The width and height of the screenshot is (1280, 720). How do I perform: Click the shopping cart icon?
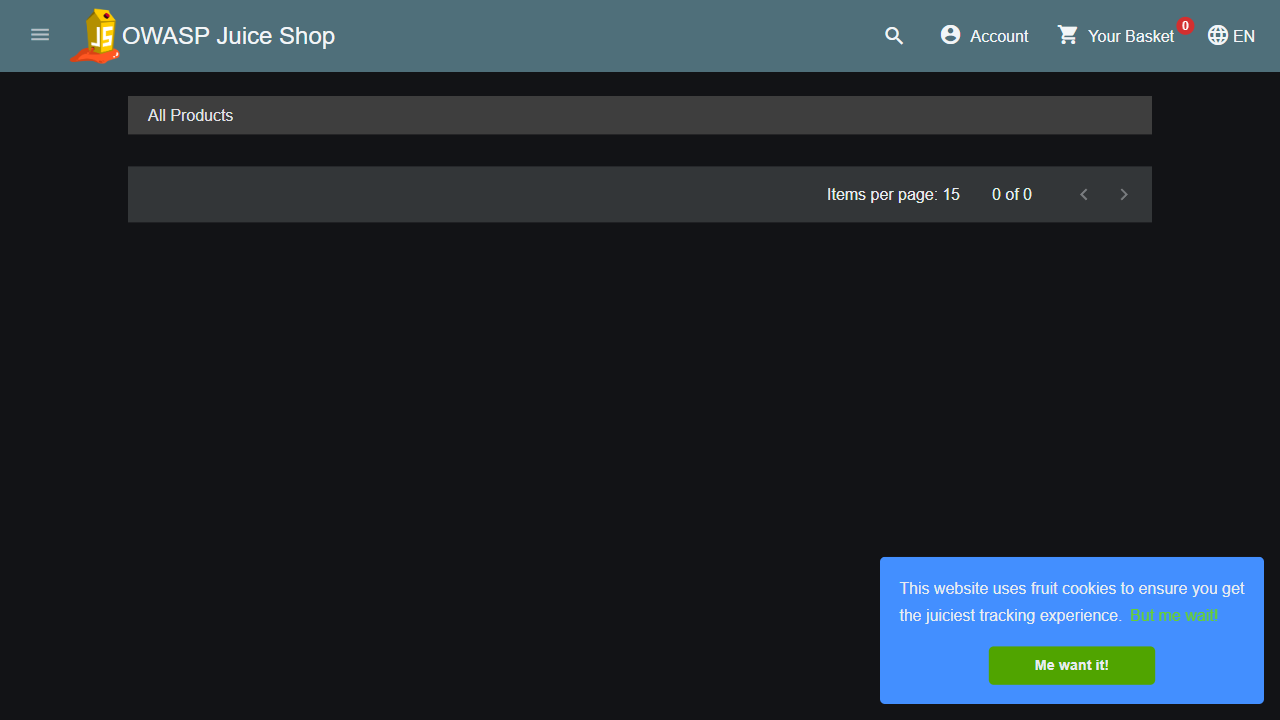click(x=1068, y=35)
